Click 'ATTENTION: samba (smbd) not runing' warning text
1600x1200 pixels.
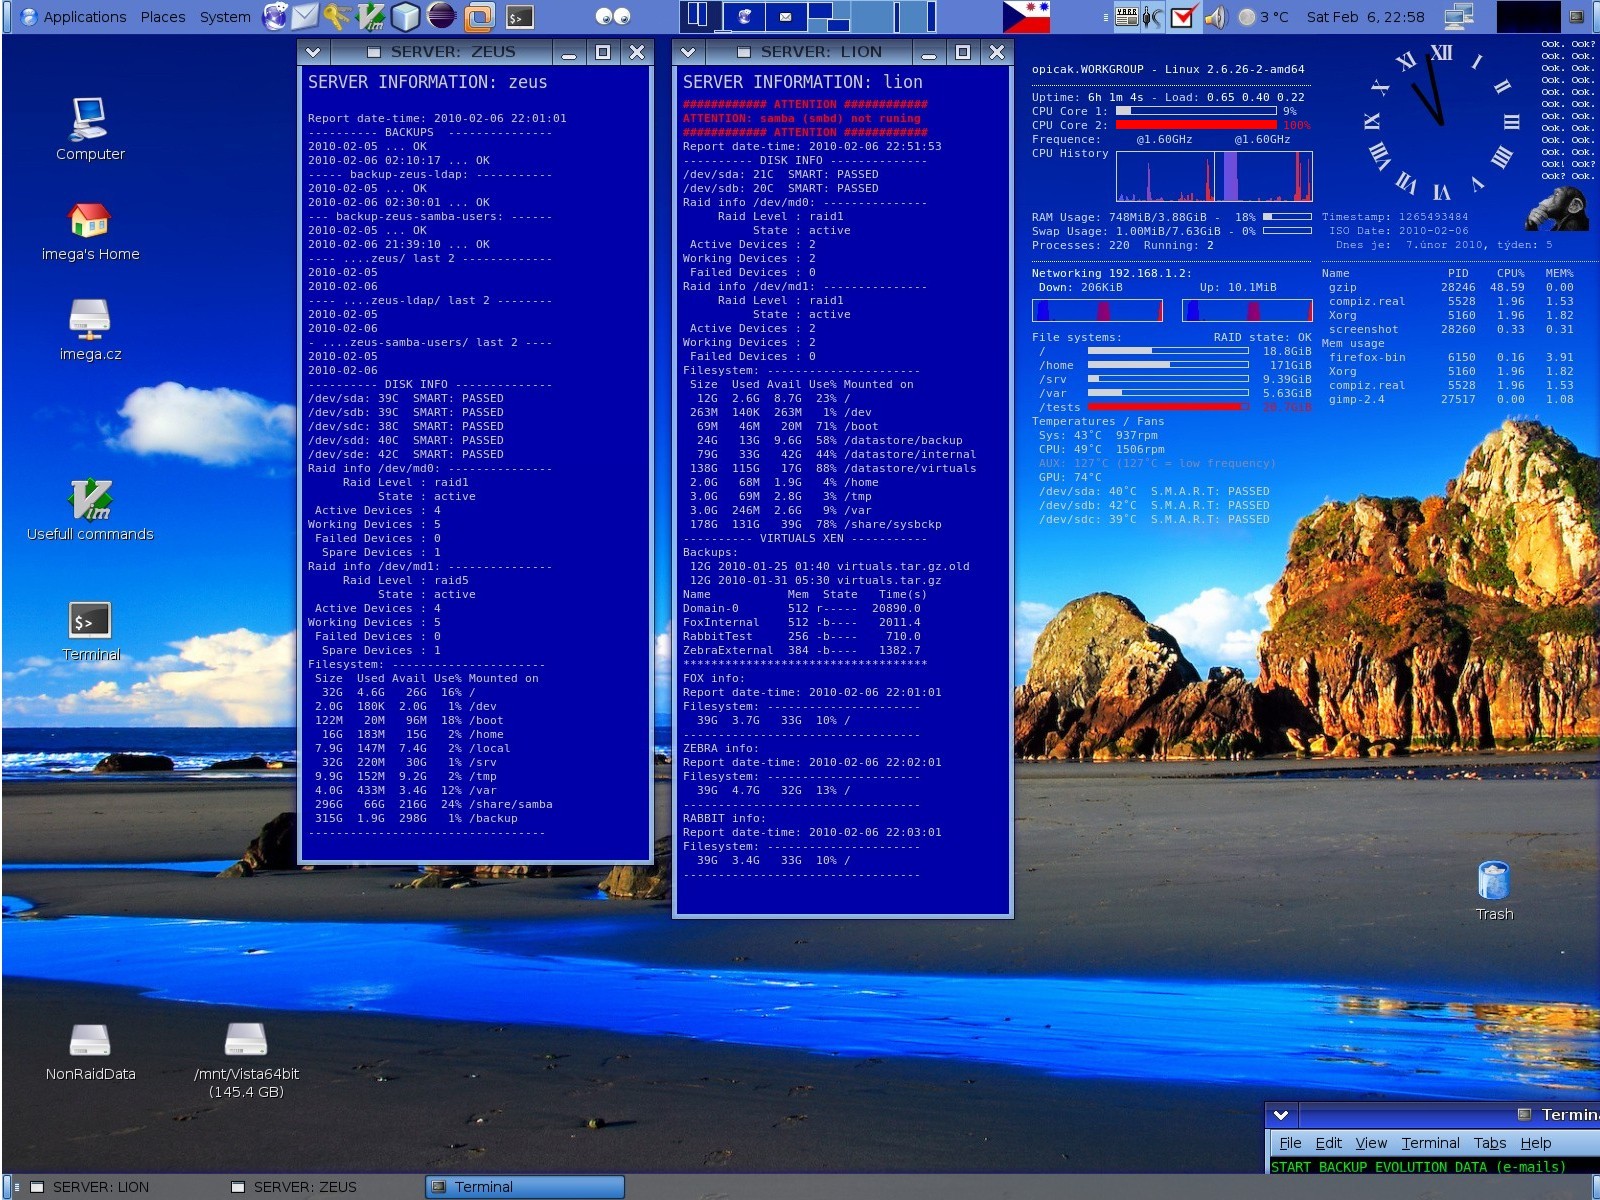tap(801, 118)
